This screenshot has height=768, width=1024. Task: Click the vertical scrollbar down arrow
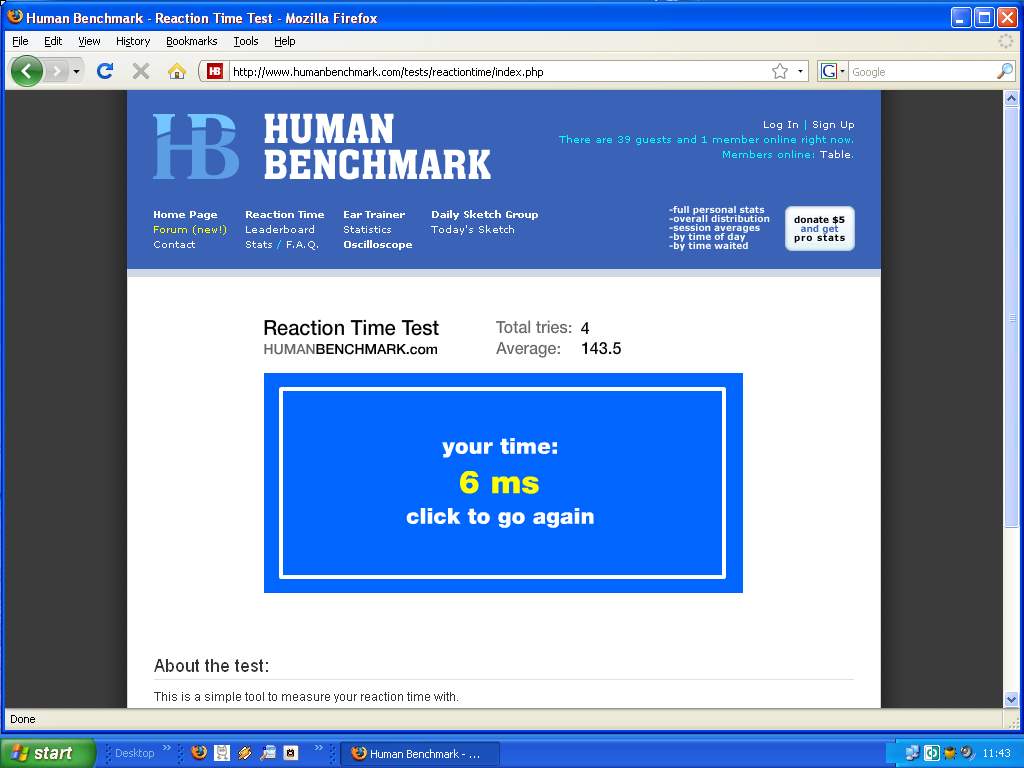pos(1011,699)
